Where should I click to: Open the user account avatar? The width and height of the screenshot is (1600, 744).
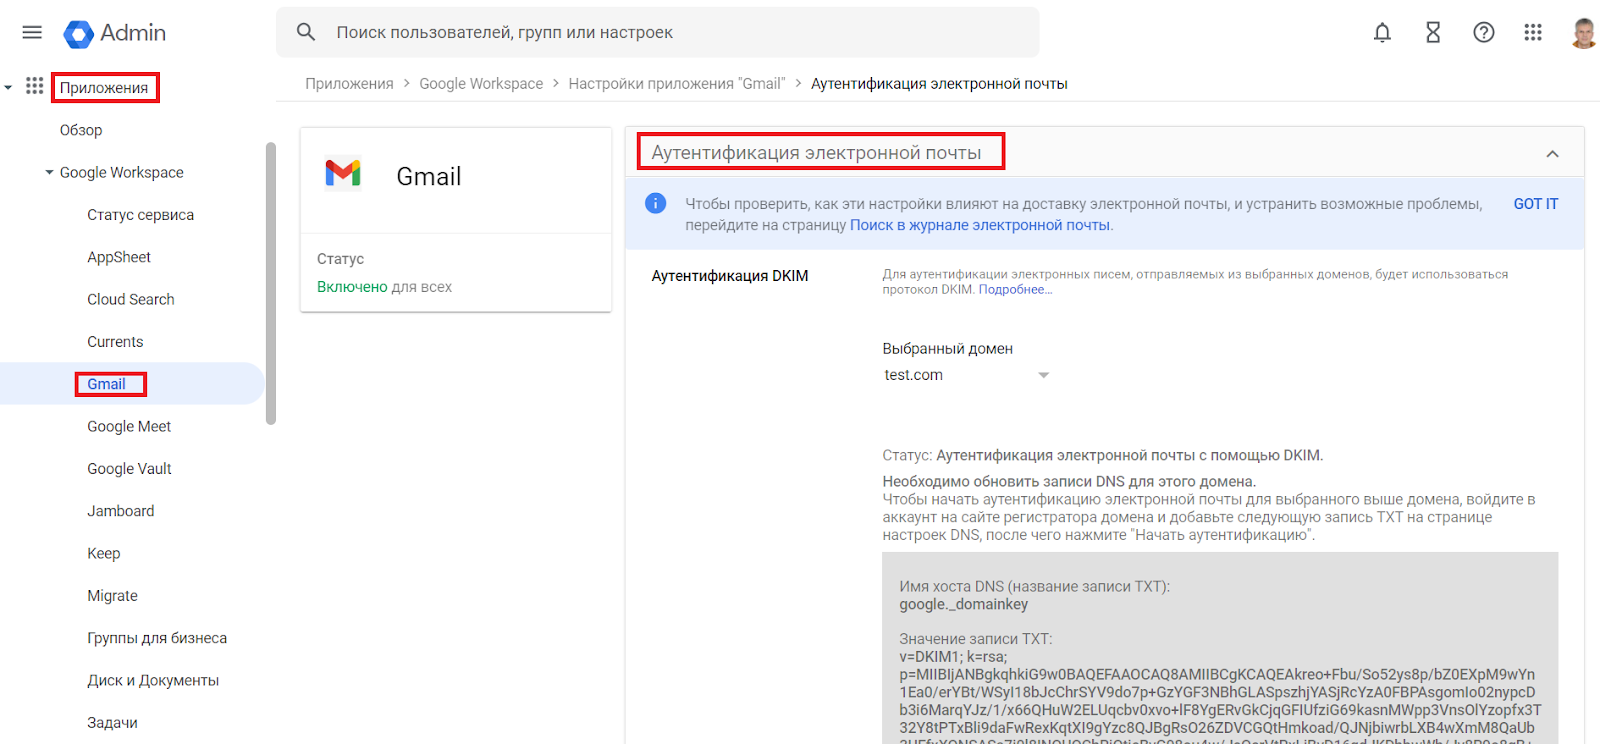1583,32
